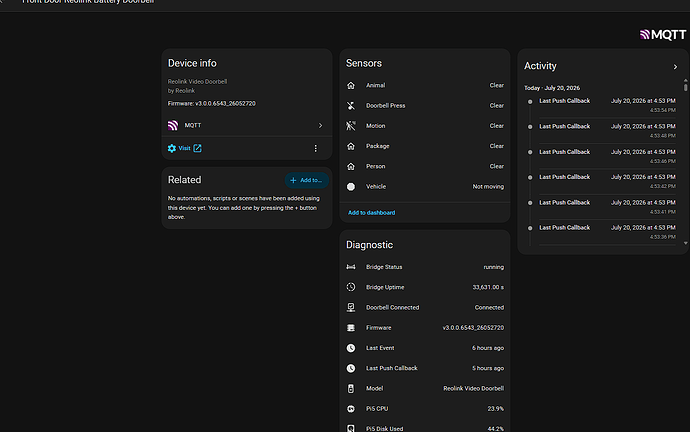Click the Model device icon

click(351, 388)
